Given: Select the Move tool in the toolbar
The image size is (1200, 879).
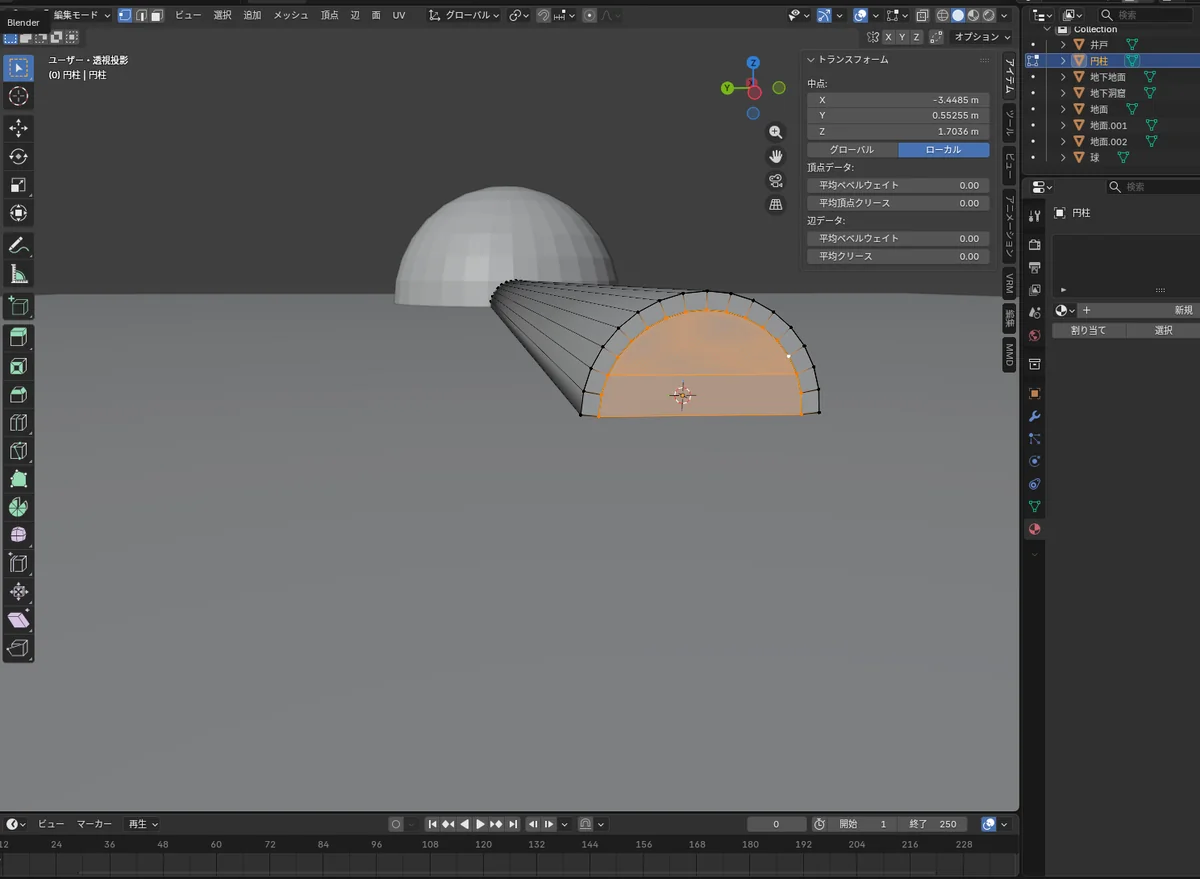Looking at the screenshot, I should 18,128.
